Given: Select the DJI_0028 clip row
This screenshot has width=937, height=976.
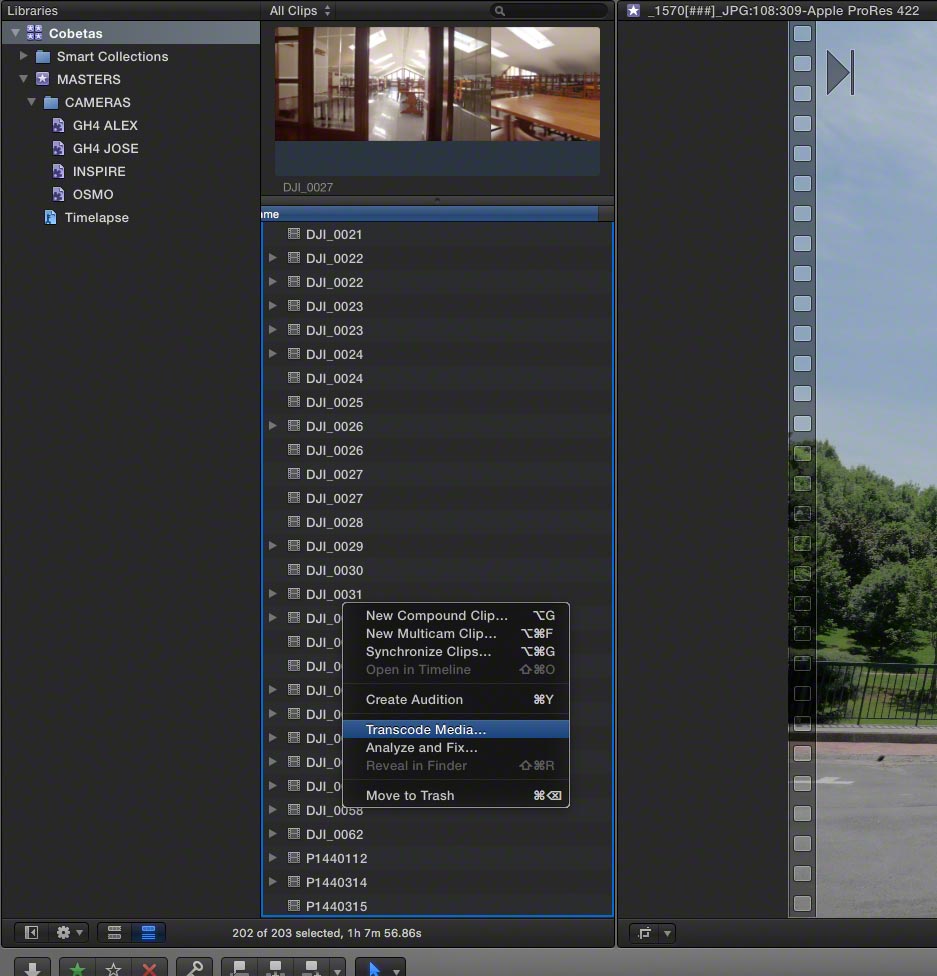Looking at the screenshot, I should [437, 522].
